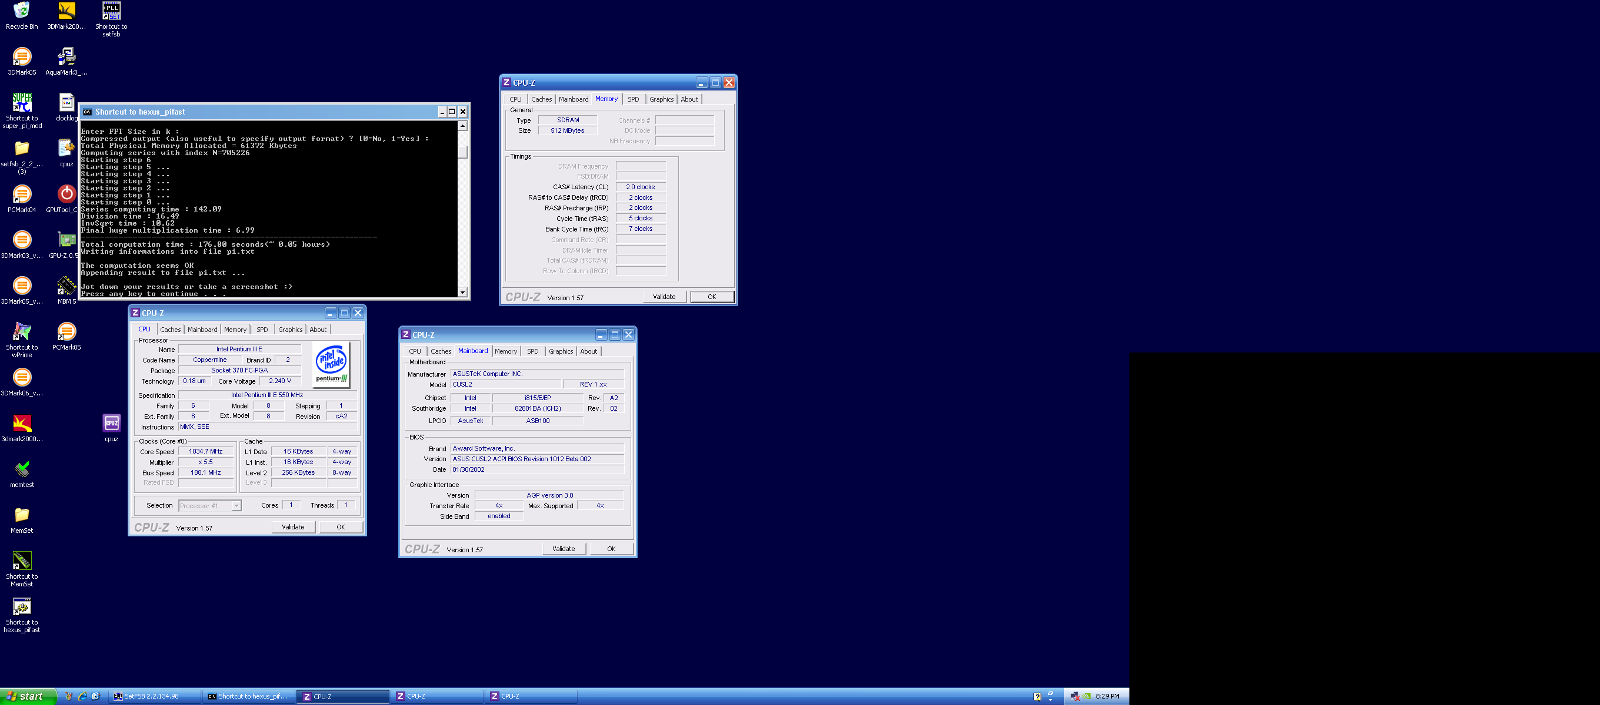
Task: Open About tab in Intel Pentium window
Action: point(318,329)
